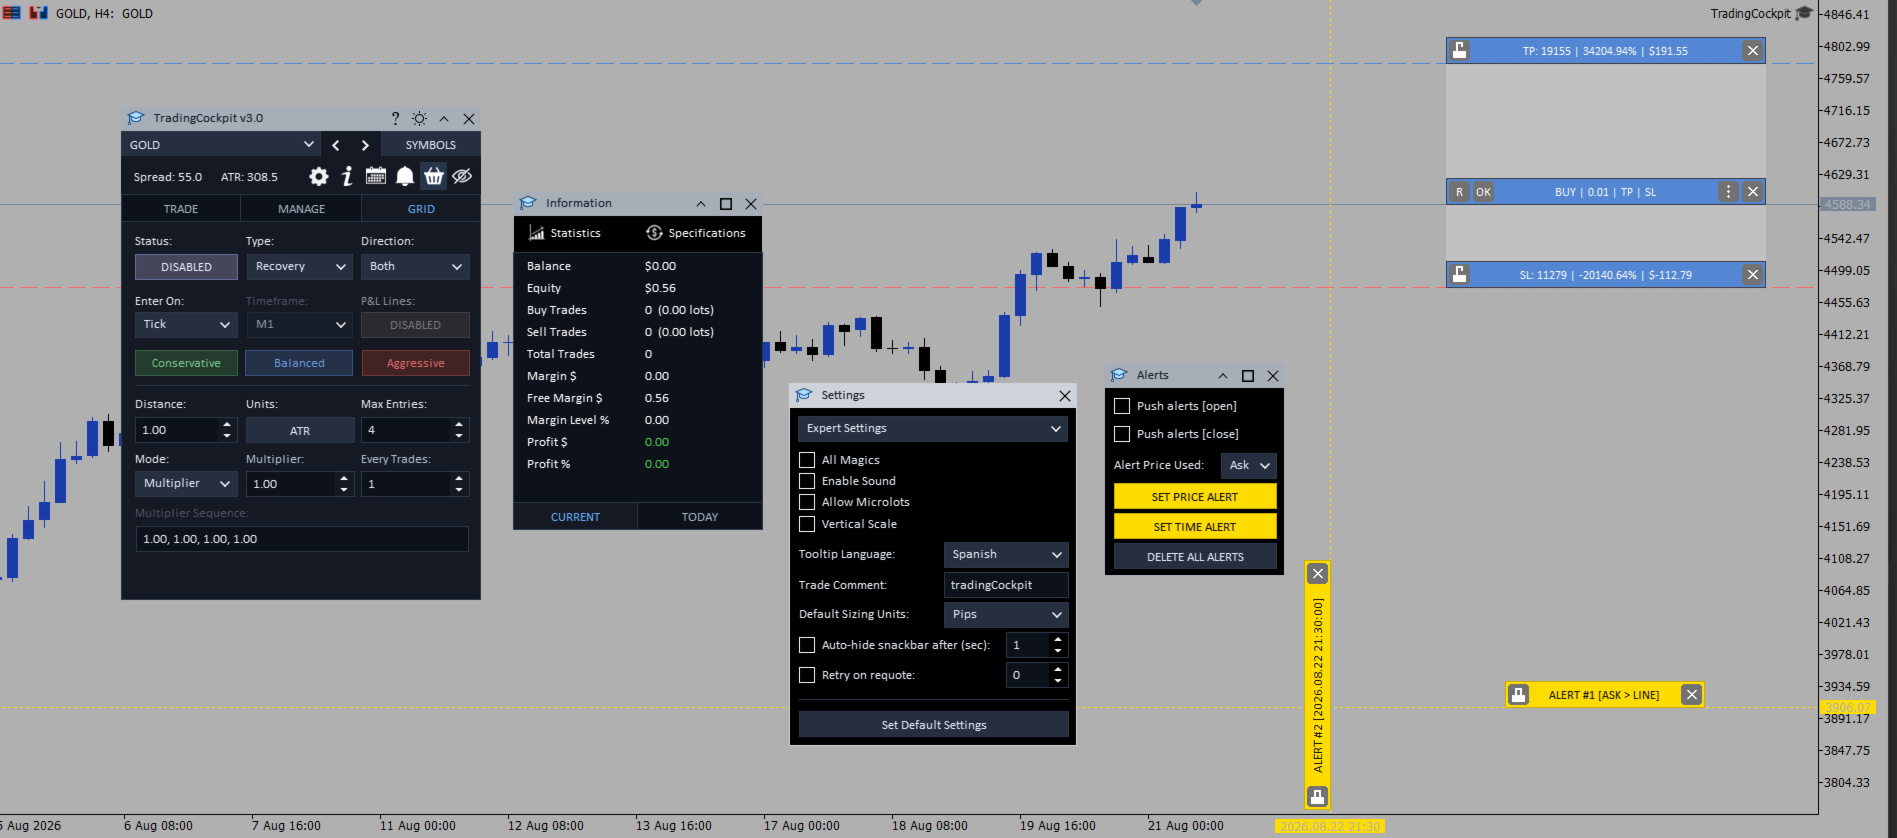Viewport: 1897px width, 838px height.
Task: Show TODAY statistics tab
Action: coord(700,517)
